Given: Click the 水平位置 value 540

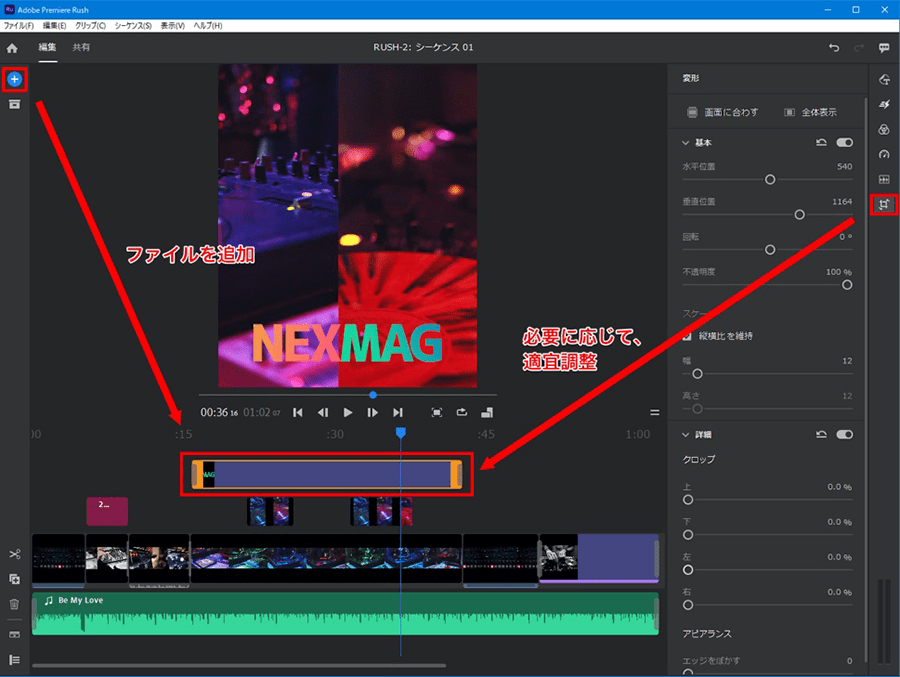Looking at the screenshot, I should click(844, 167).
